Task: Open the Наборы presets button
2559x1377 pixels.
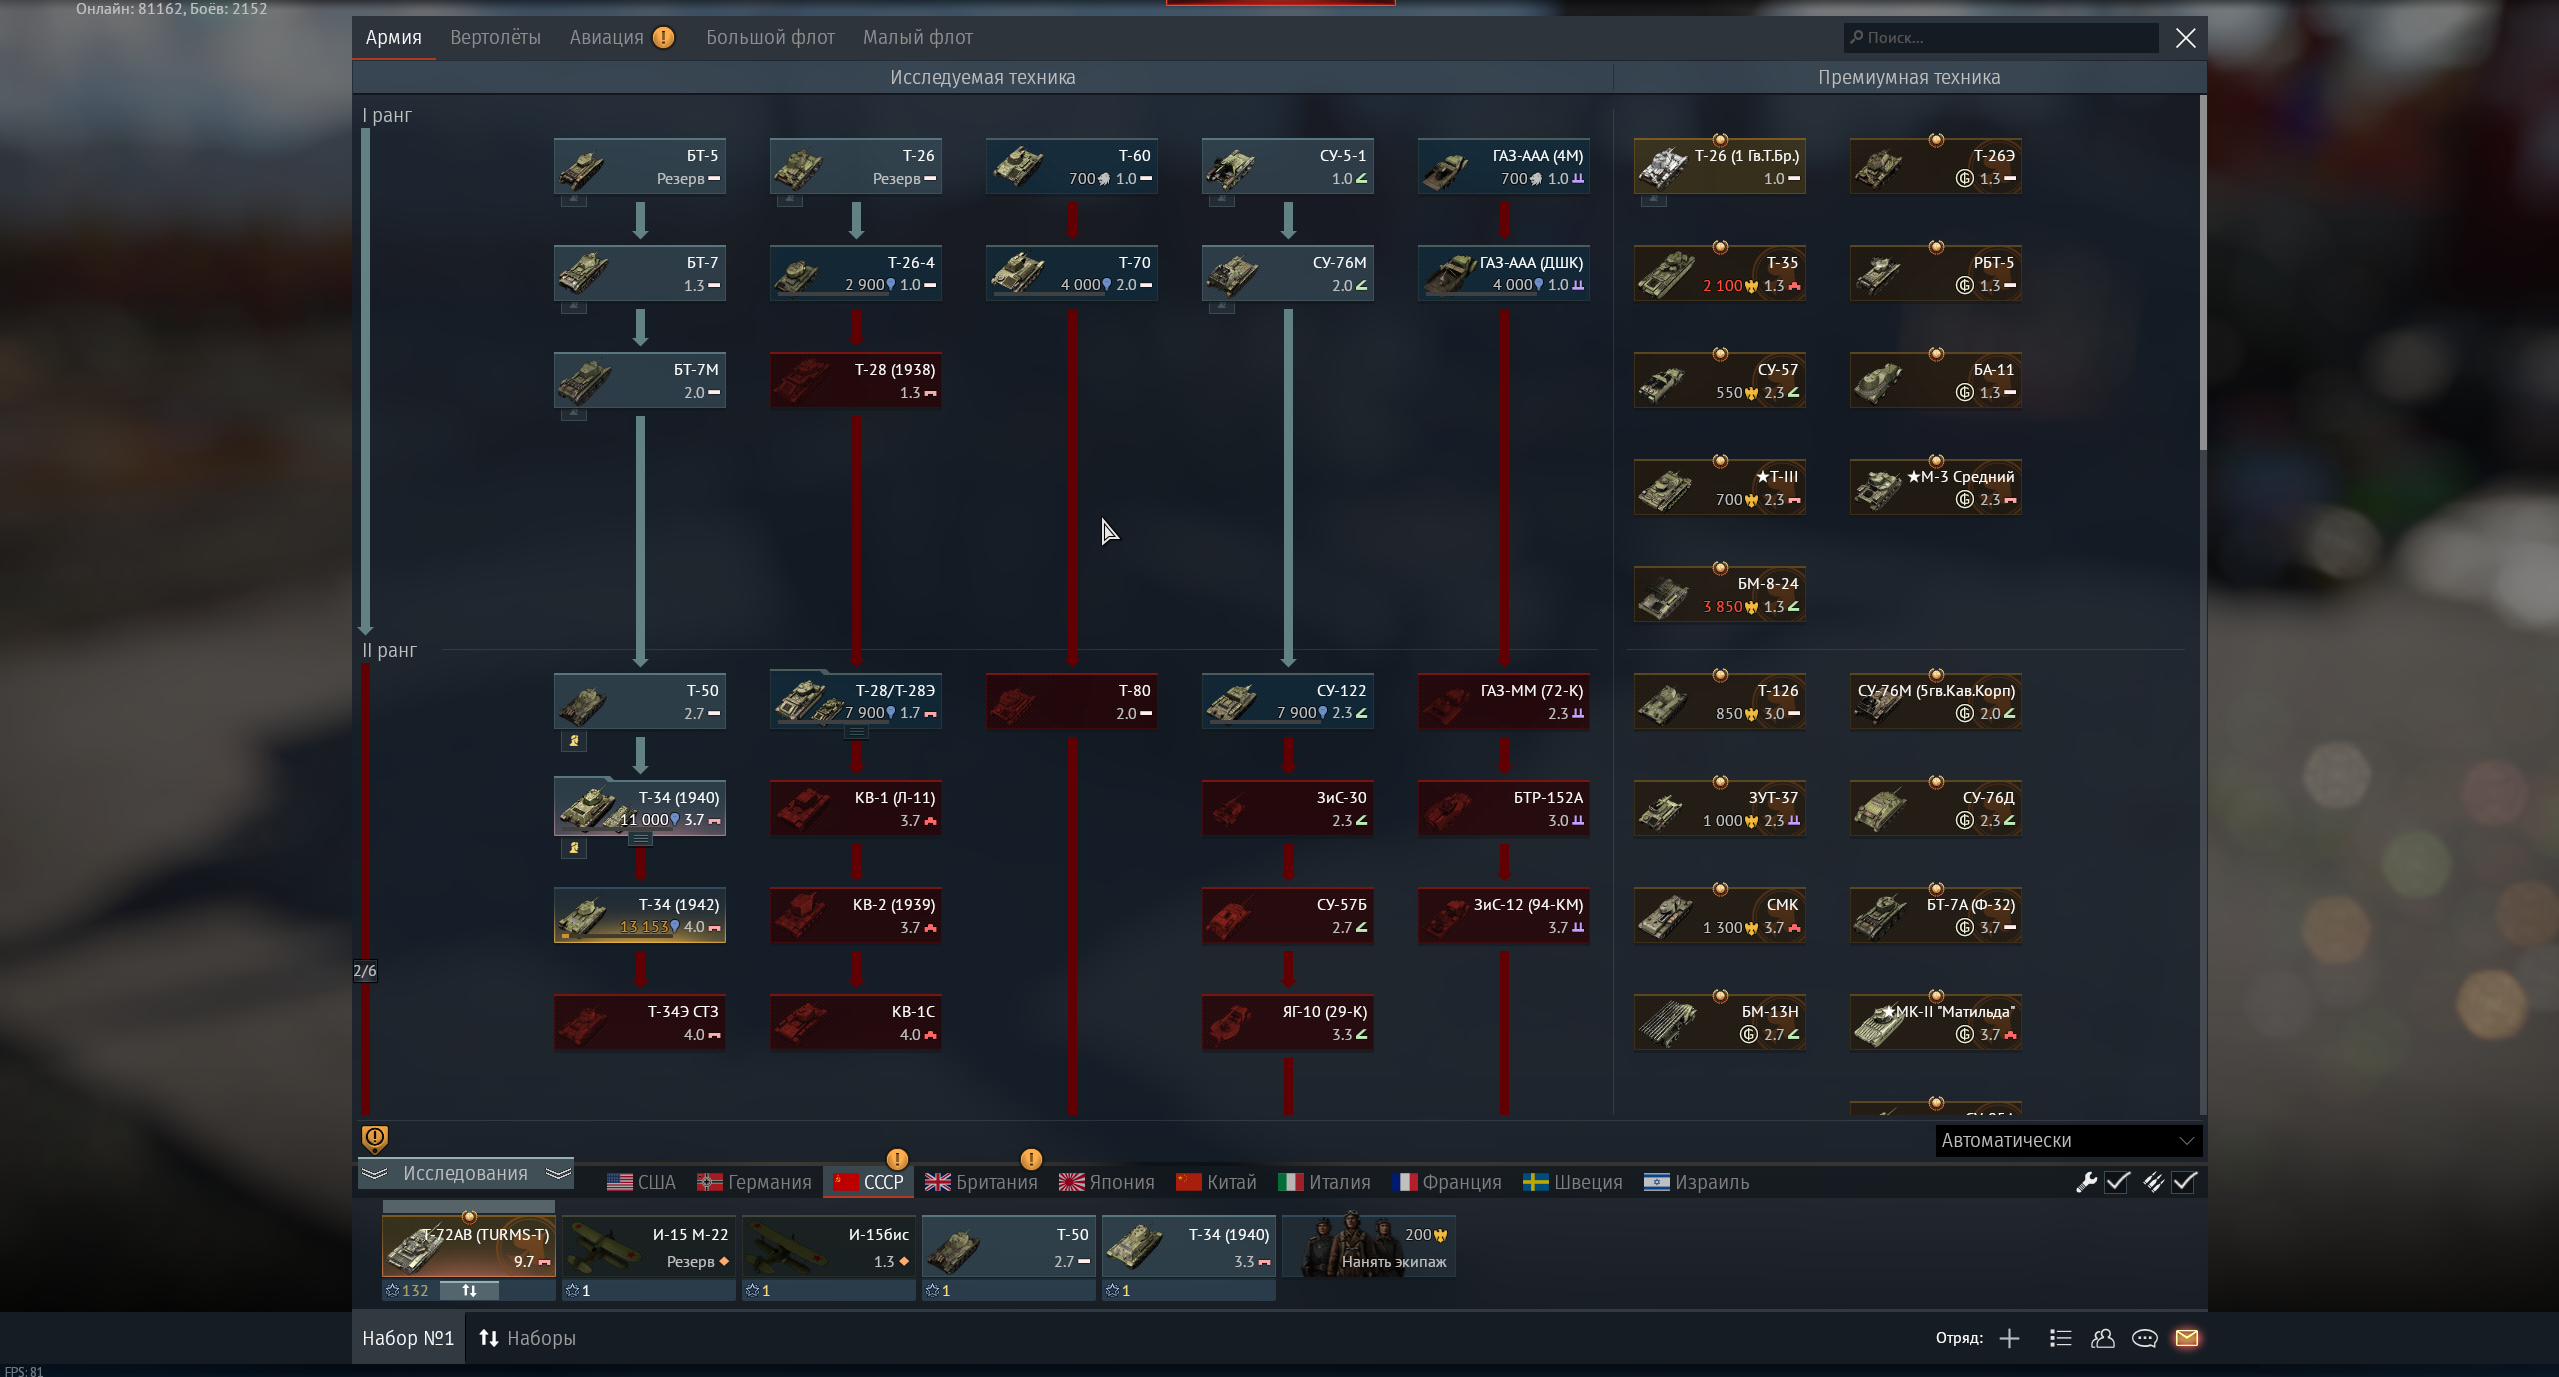Action: (527, 1338)
